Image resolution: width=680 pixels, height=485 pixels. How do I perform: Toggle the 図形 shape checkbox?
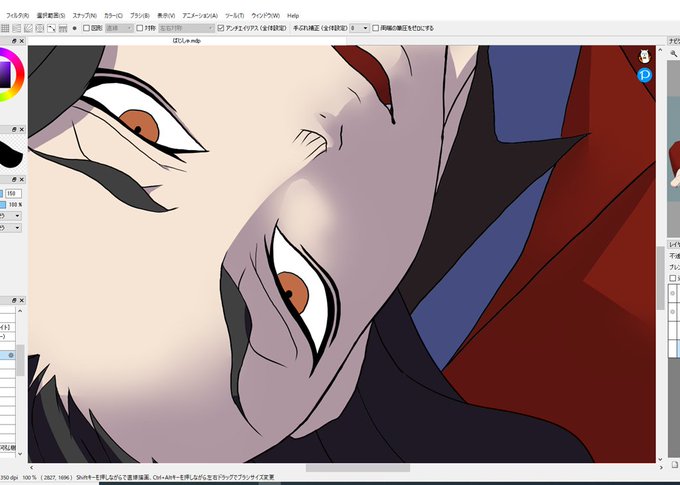(x=86, y=28)
